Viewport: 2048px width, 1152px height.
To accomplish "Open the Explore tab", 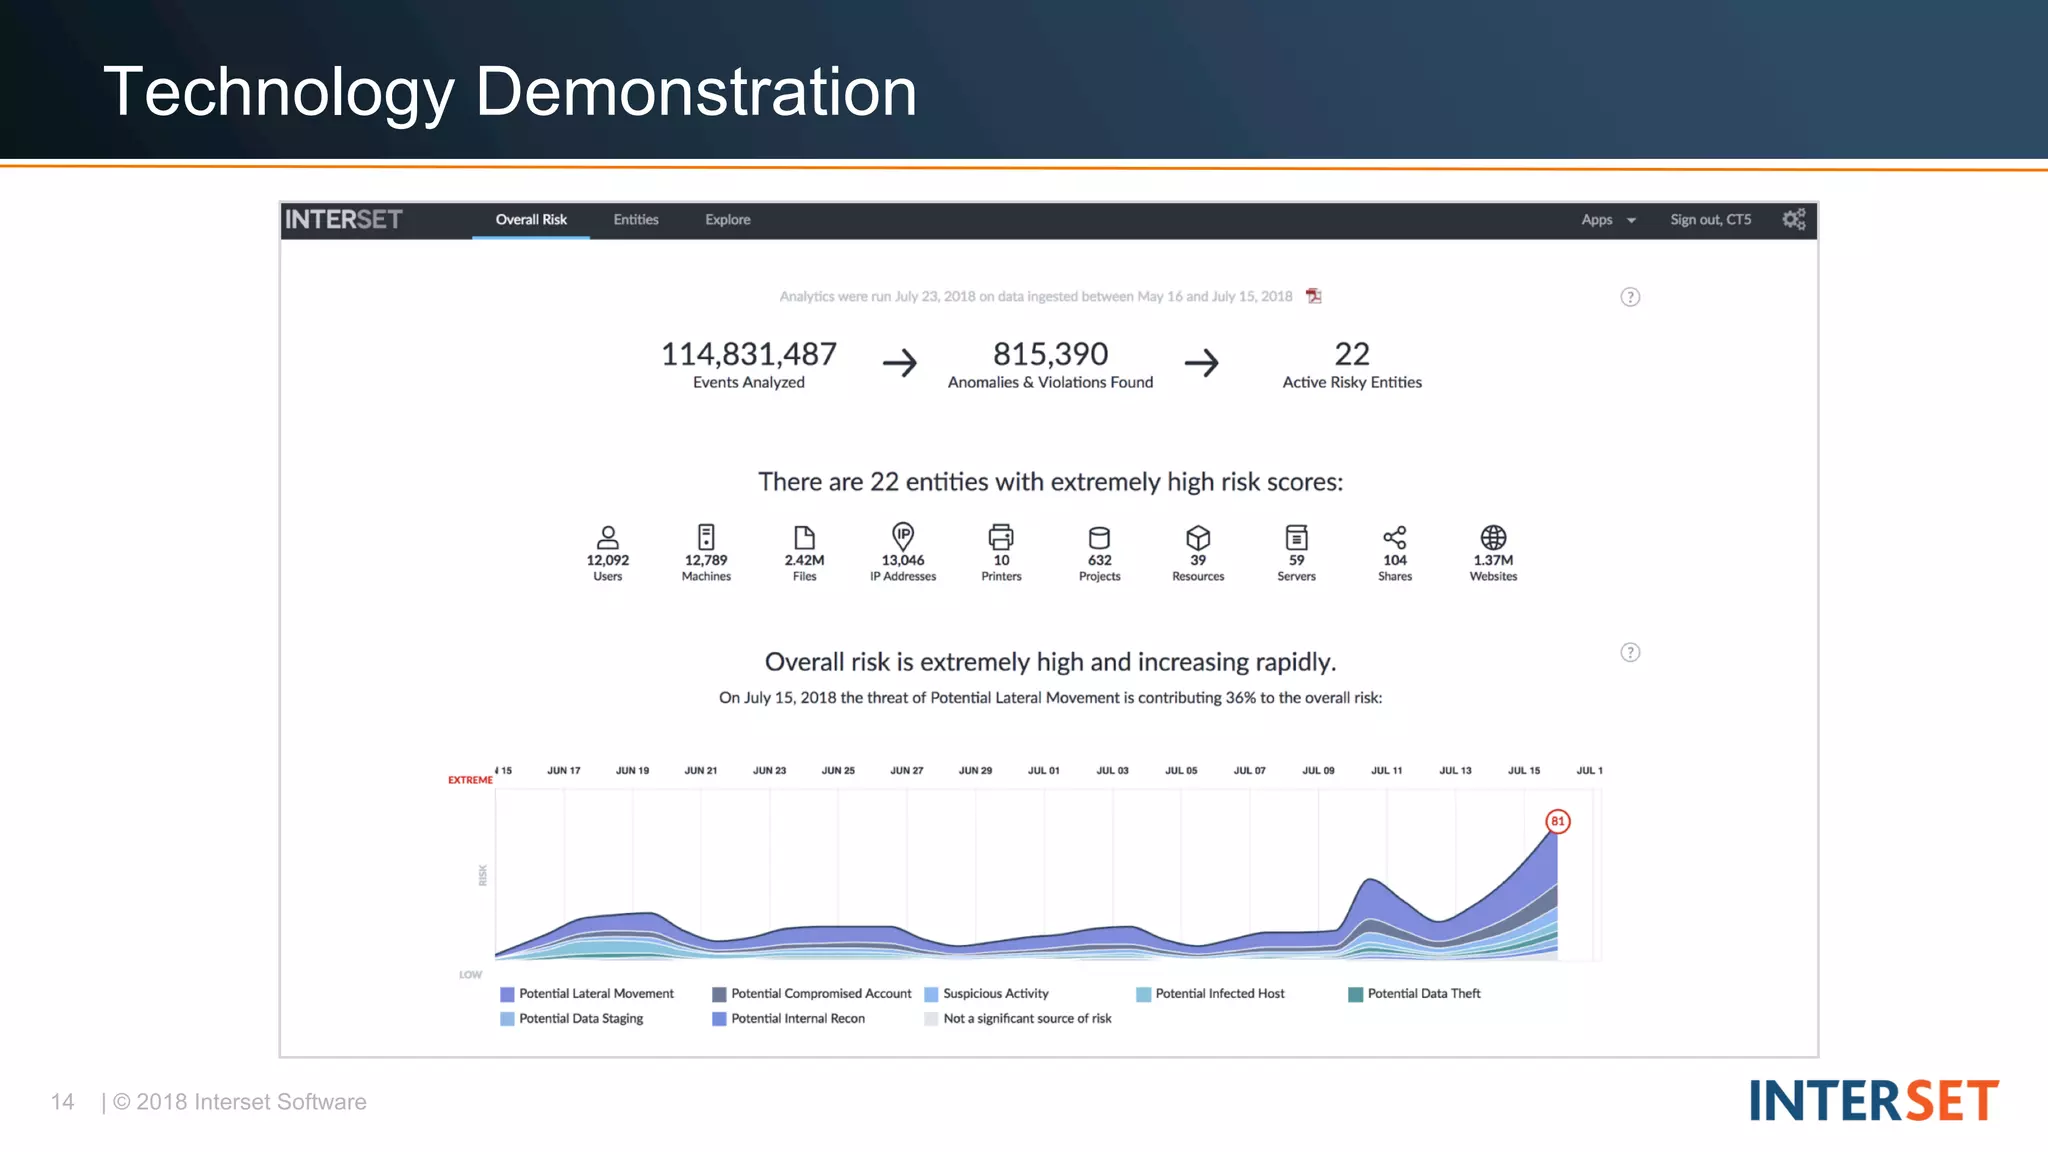I will [727, 220].
